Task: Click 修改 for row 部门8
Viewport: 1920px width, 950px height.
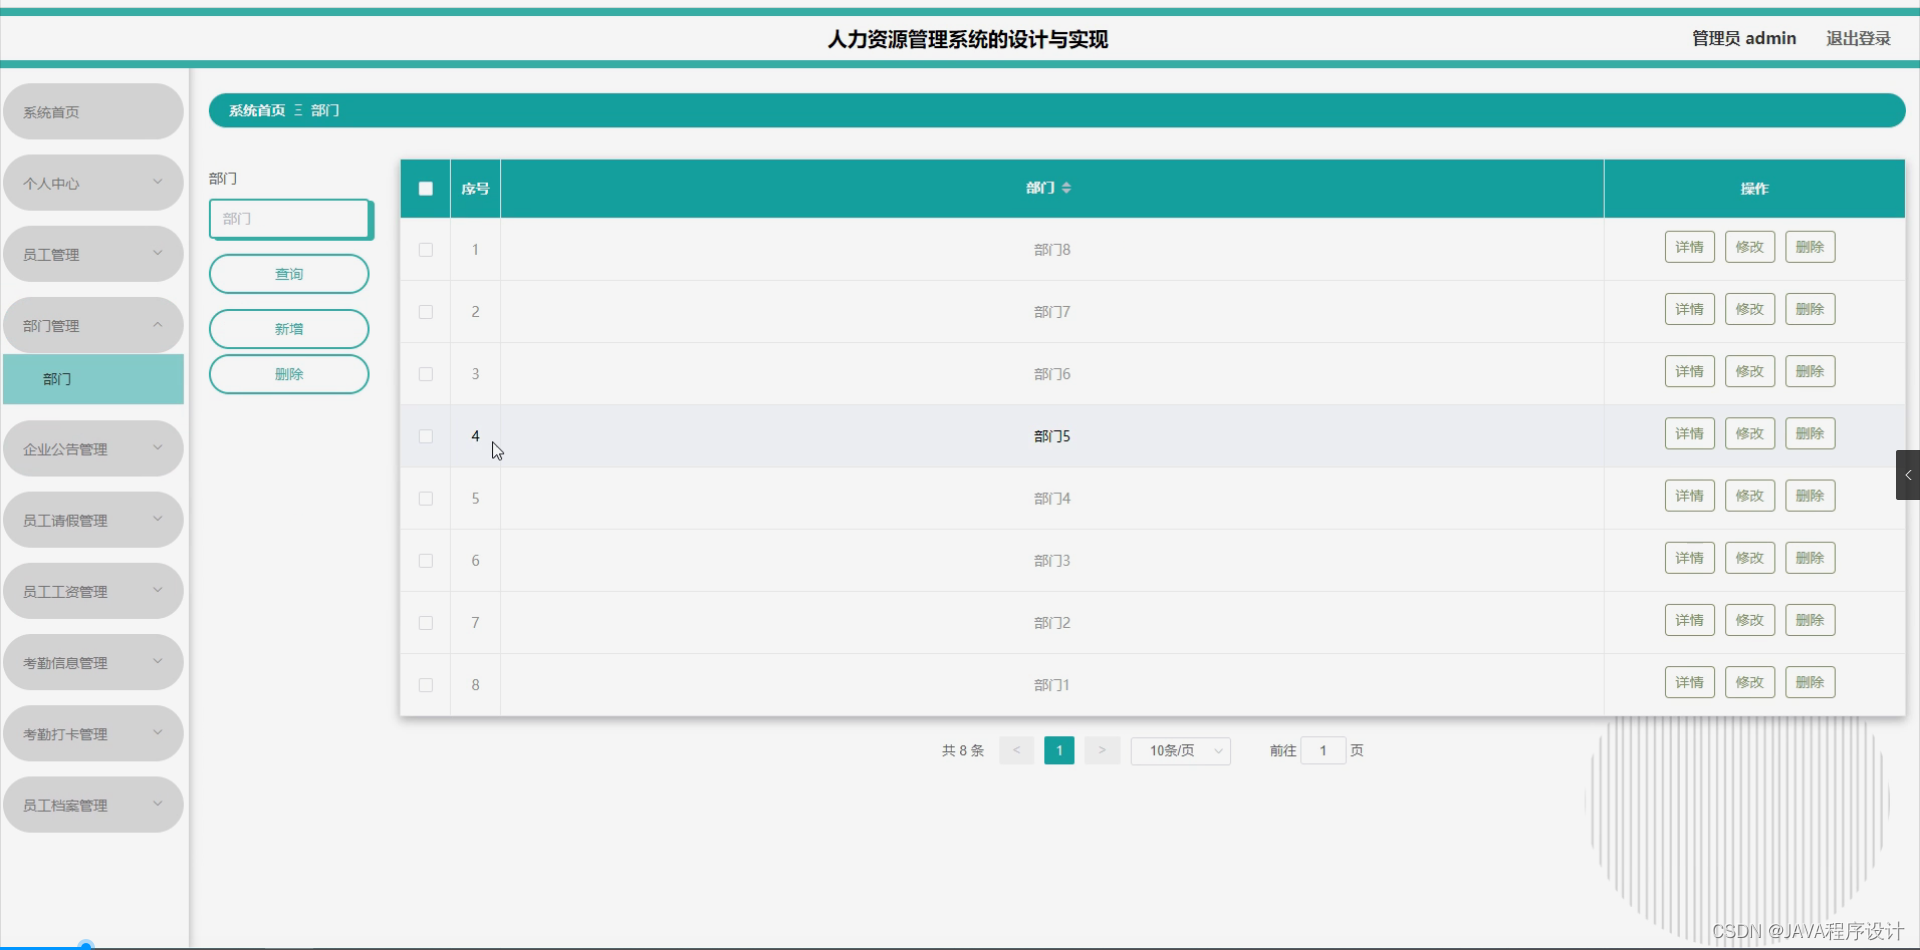Action: tap(1750, 247)
